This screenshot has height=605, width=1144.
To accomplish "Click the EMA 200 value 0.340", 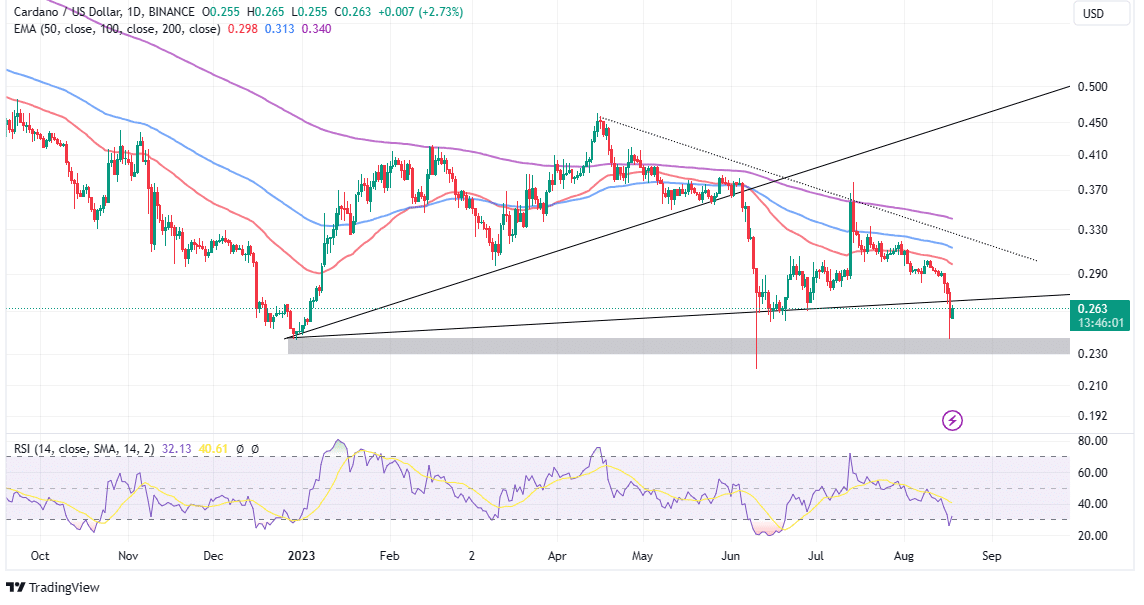I will point(316,29).
